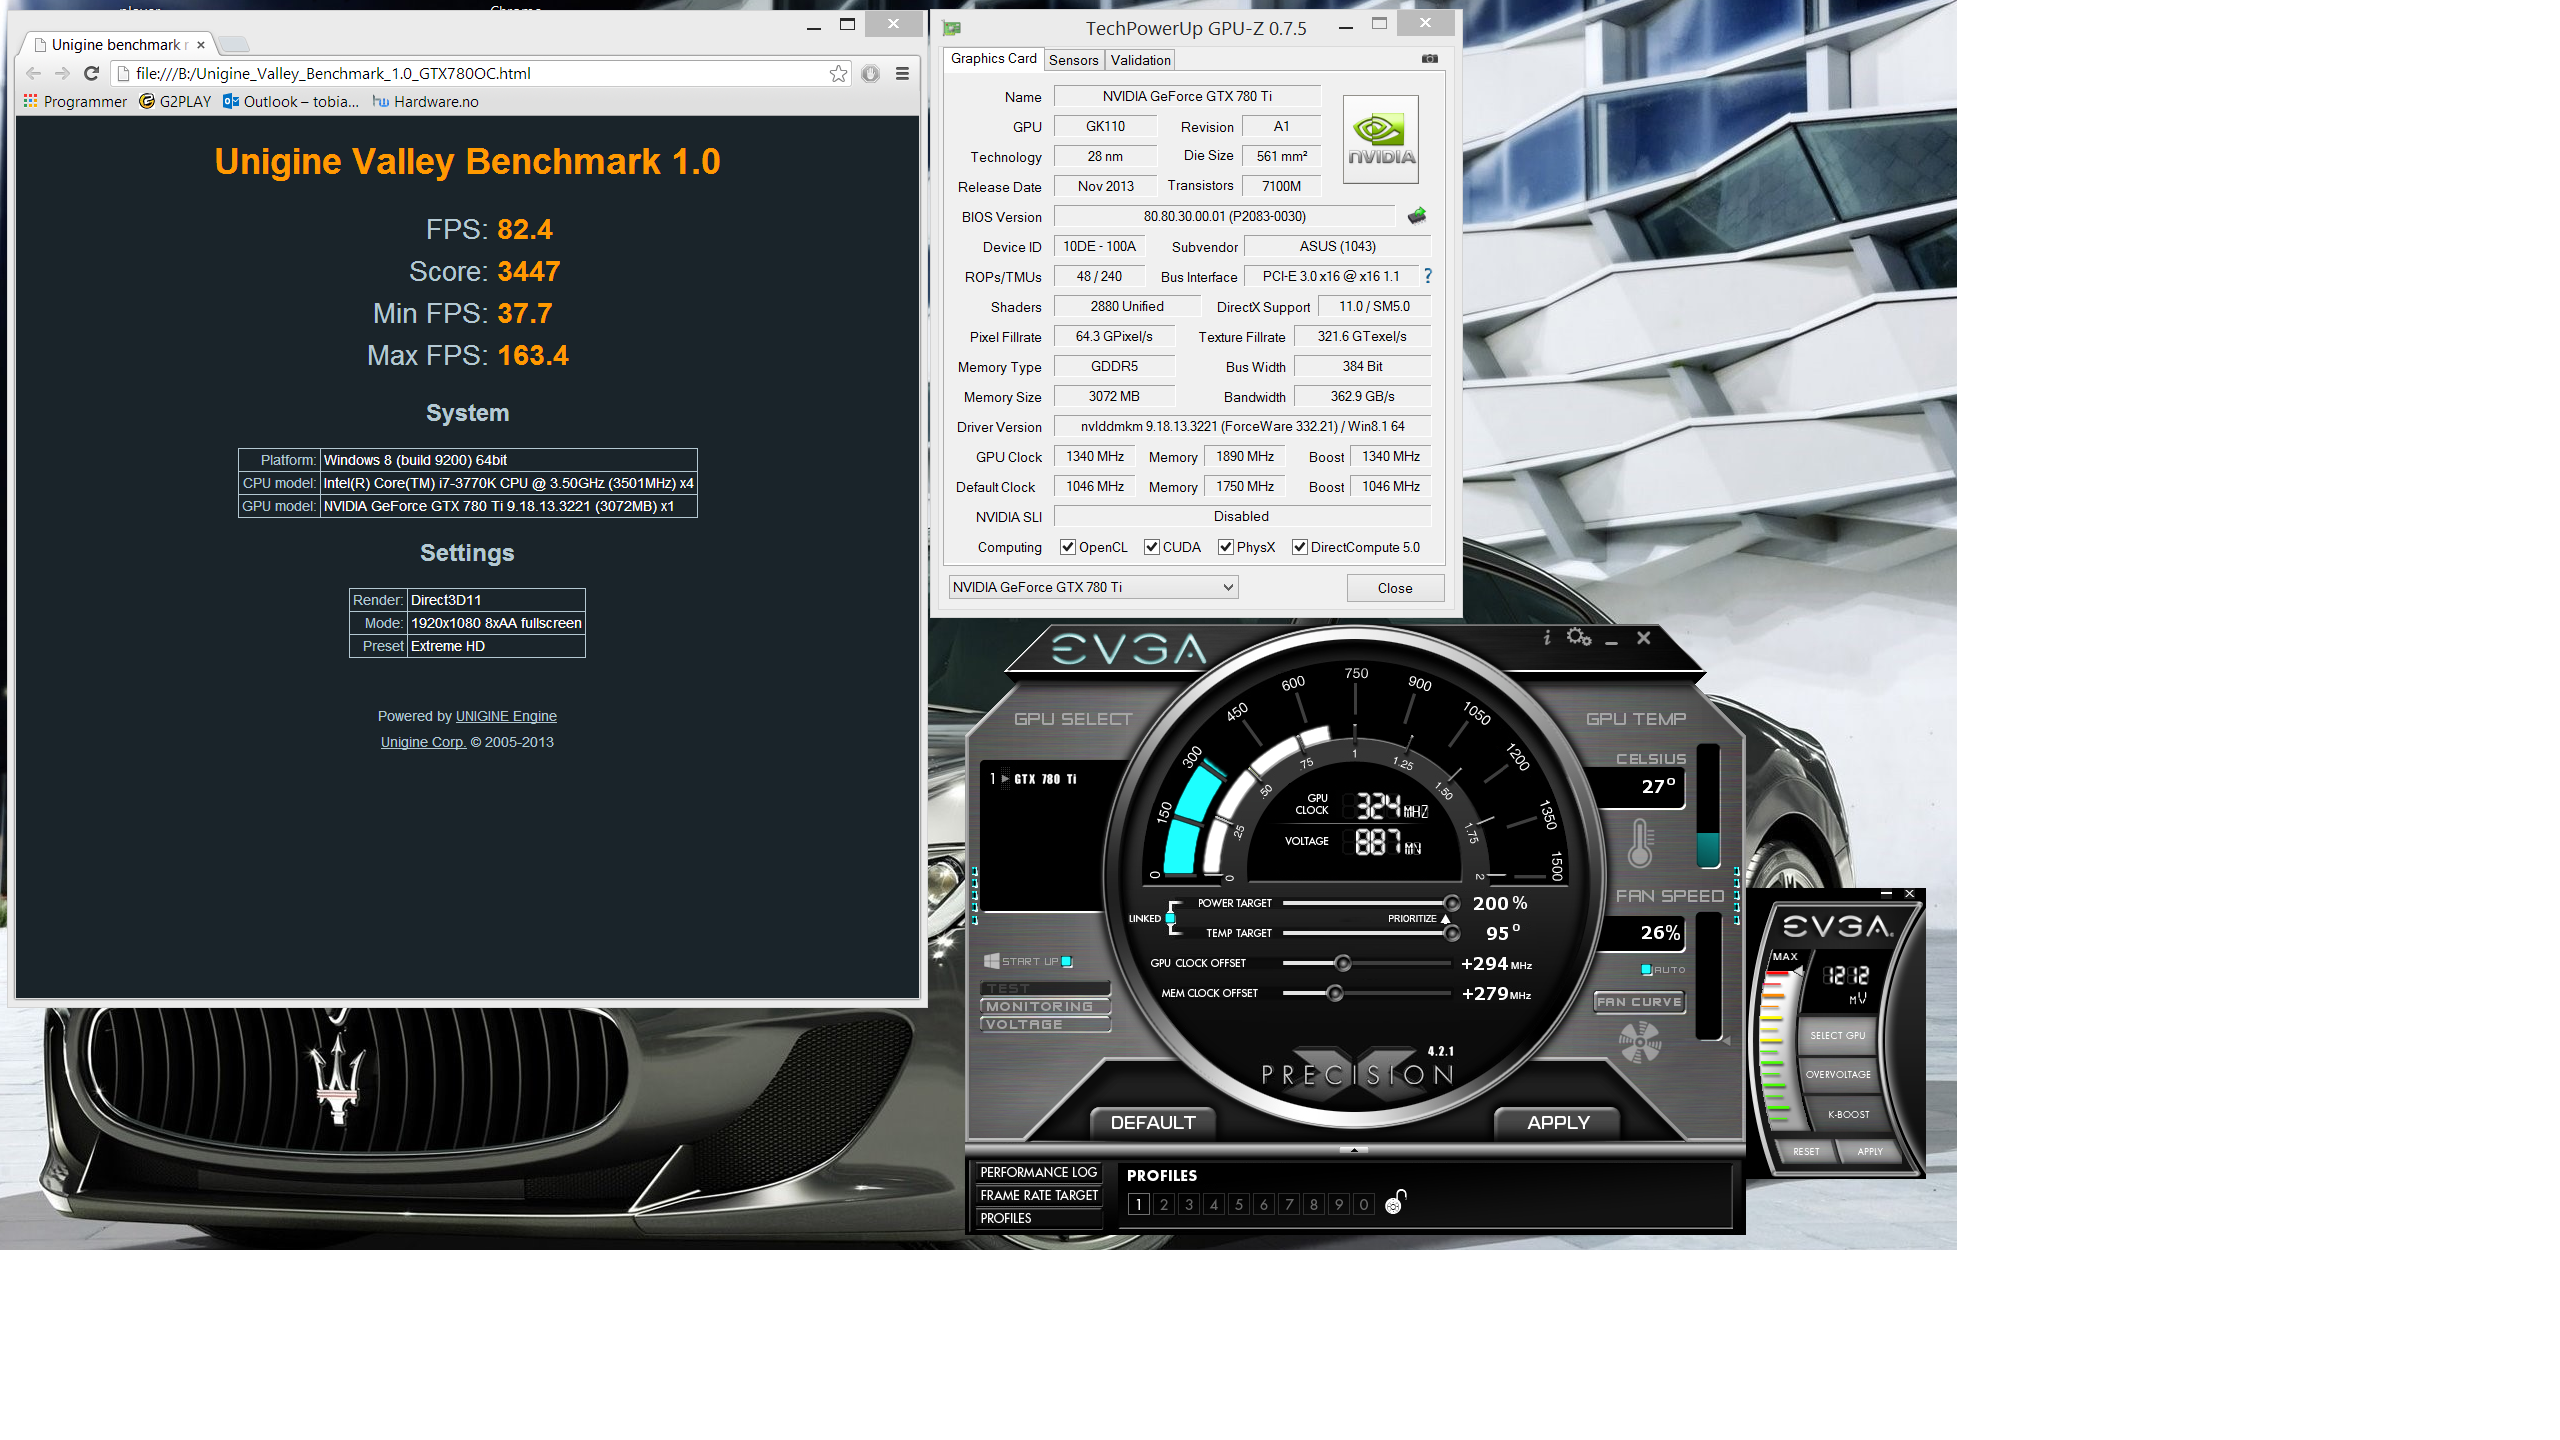Click Select GPU in voltage tuner

click(1837, 1036)
